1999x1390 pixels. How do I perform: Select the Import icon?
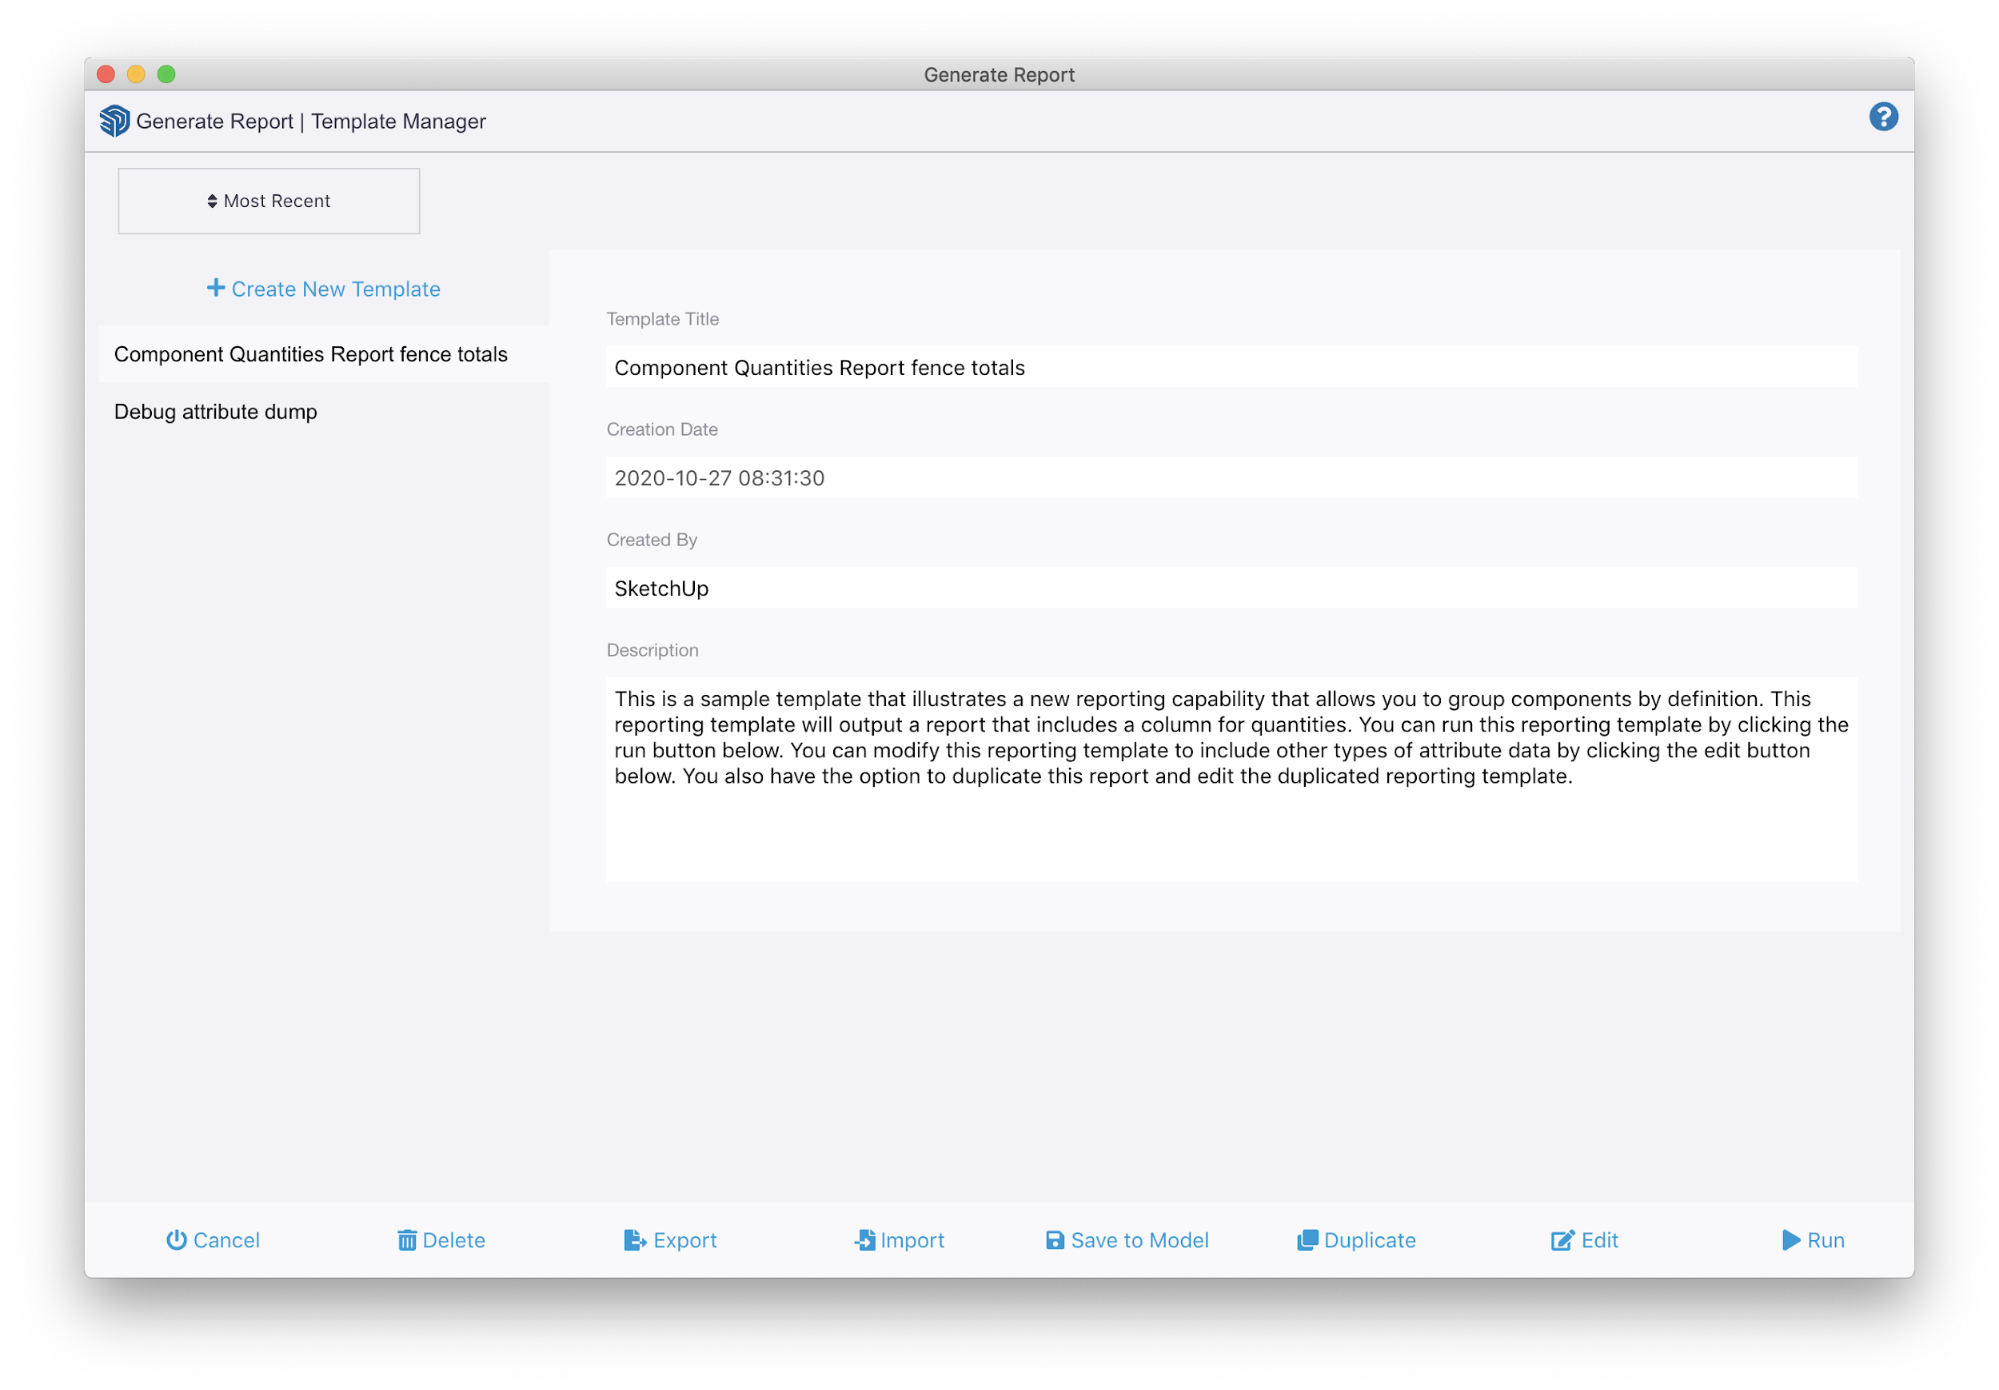(x=862, y=1240)
